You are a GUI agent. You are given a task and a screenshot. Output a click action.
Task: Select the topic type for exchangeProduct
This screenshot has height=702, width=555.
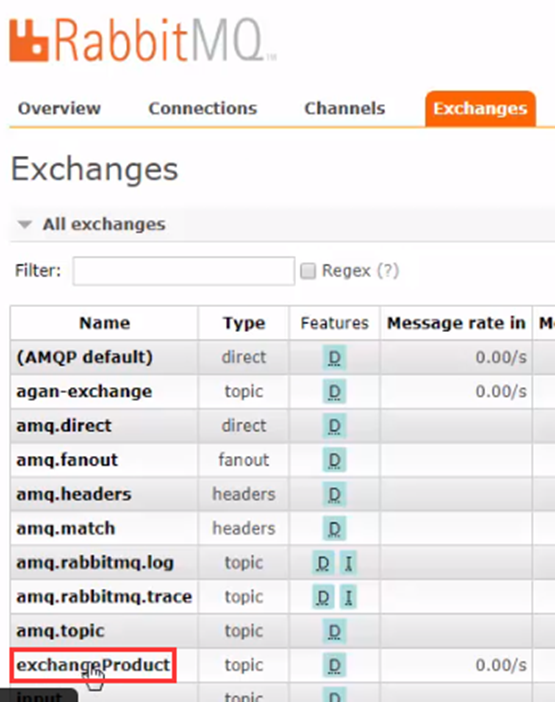click(x=244, y=665)
